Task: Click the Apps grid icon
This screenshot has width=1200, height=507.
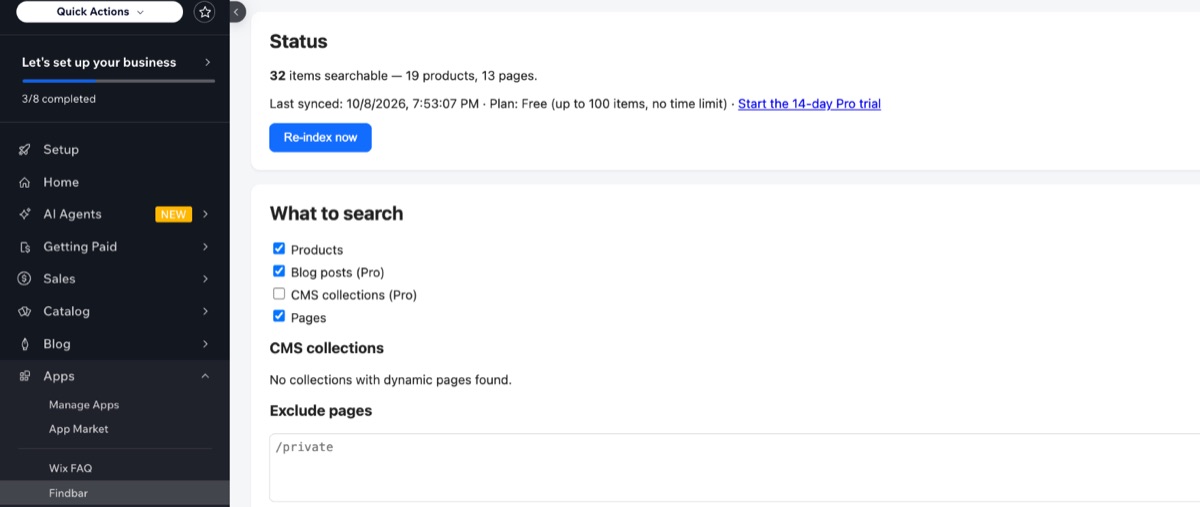Action: pyautogui.click(x=24, y=376)
